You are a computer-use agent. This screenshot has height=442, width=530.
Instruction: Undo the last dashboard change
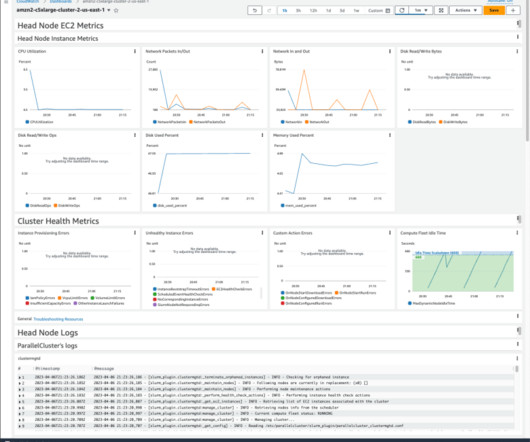coord(255,10)
